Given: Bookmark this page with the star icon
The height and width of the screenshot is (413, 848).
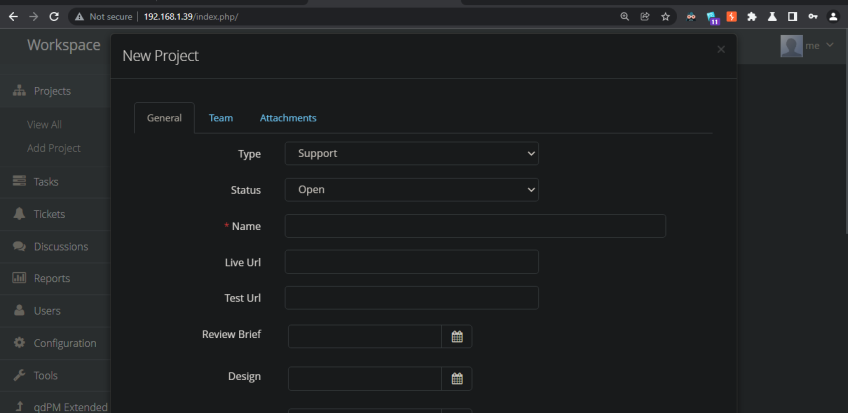Looking at the screenshot, I should click(x=665, y=17).
